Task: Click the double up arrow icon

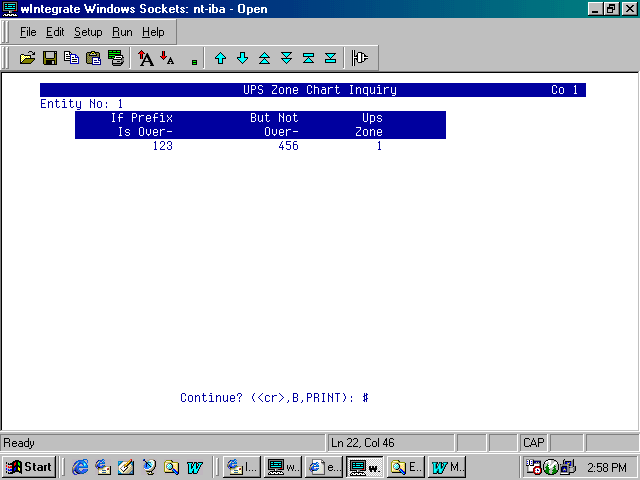Action: click(x=264, y=58)
